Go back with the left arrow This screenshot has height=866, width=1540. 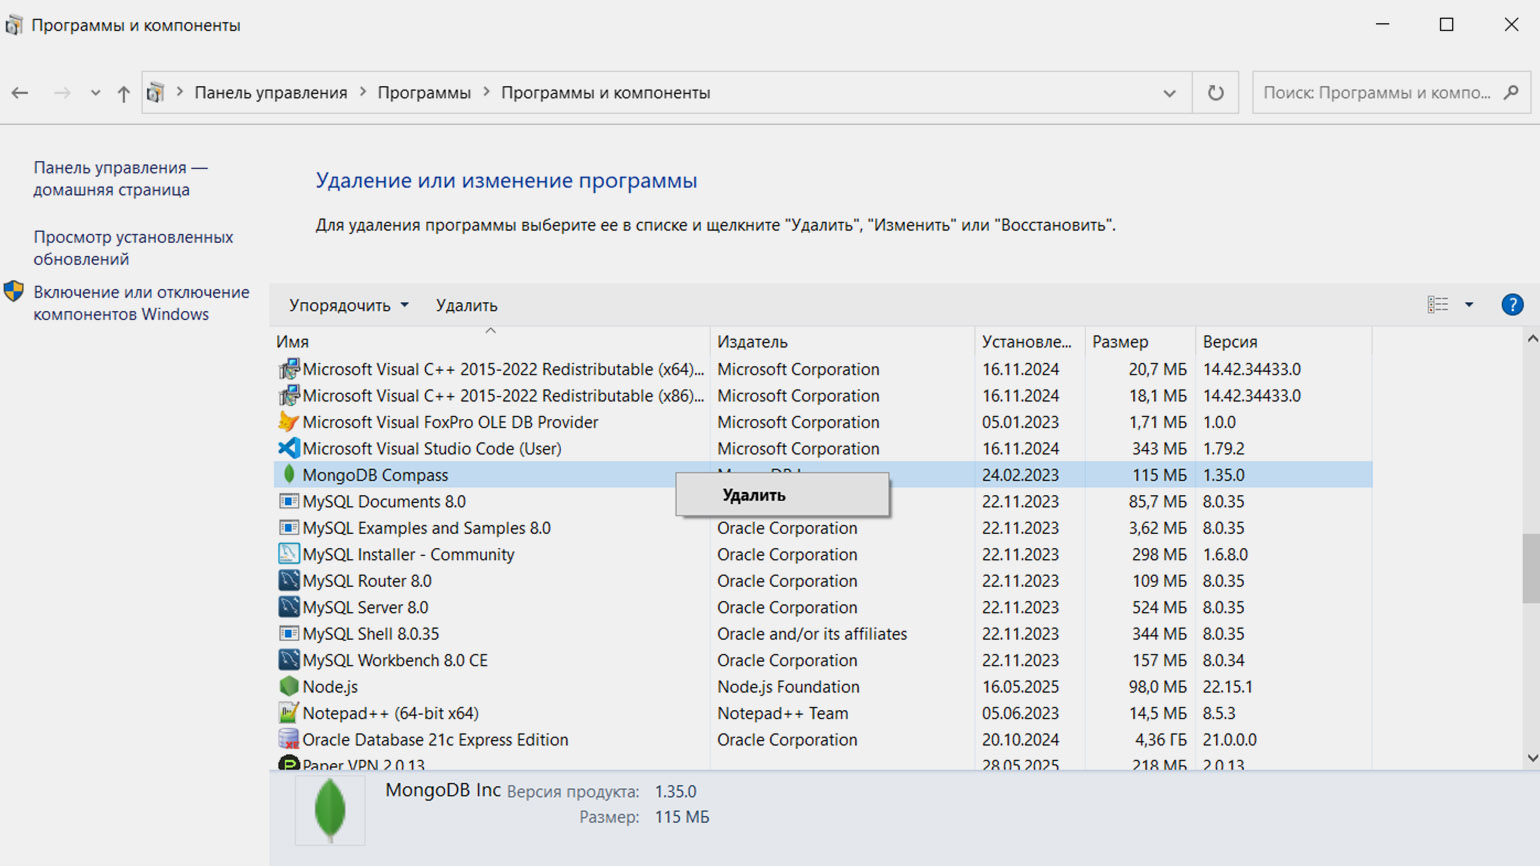20,92
